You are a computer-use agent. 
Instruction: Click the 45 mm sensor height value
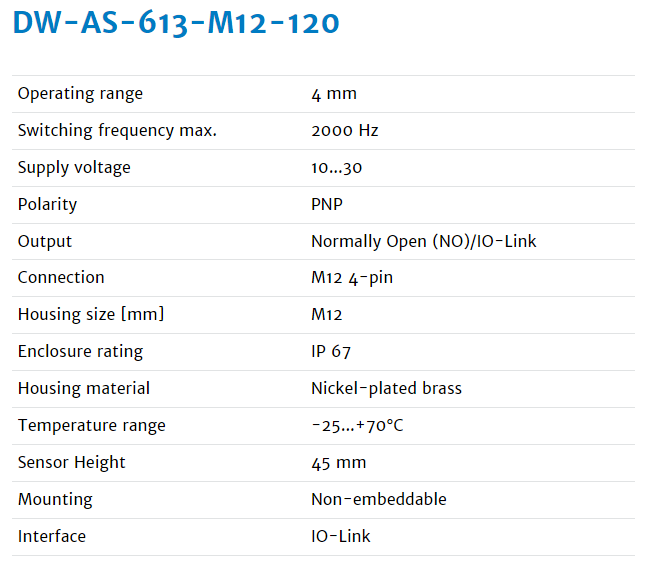[x=338, y=463]
